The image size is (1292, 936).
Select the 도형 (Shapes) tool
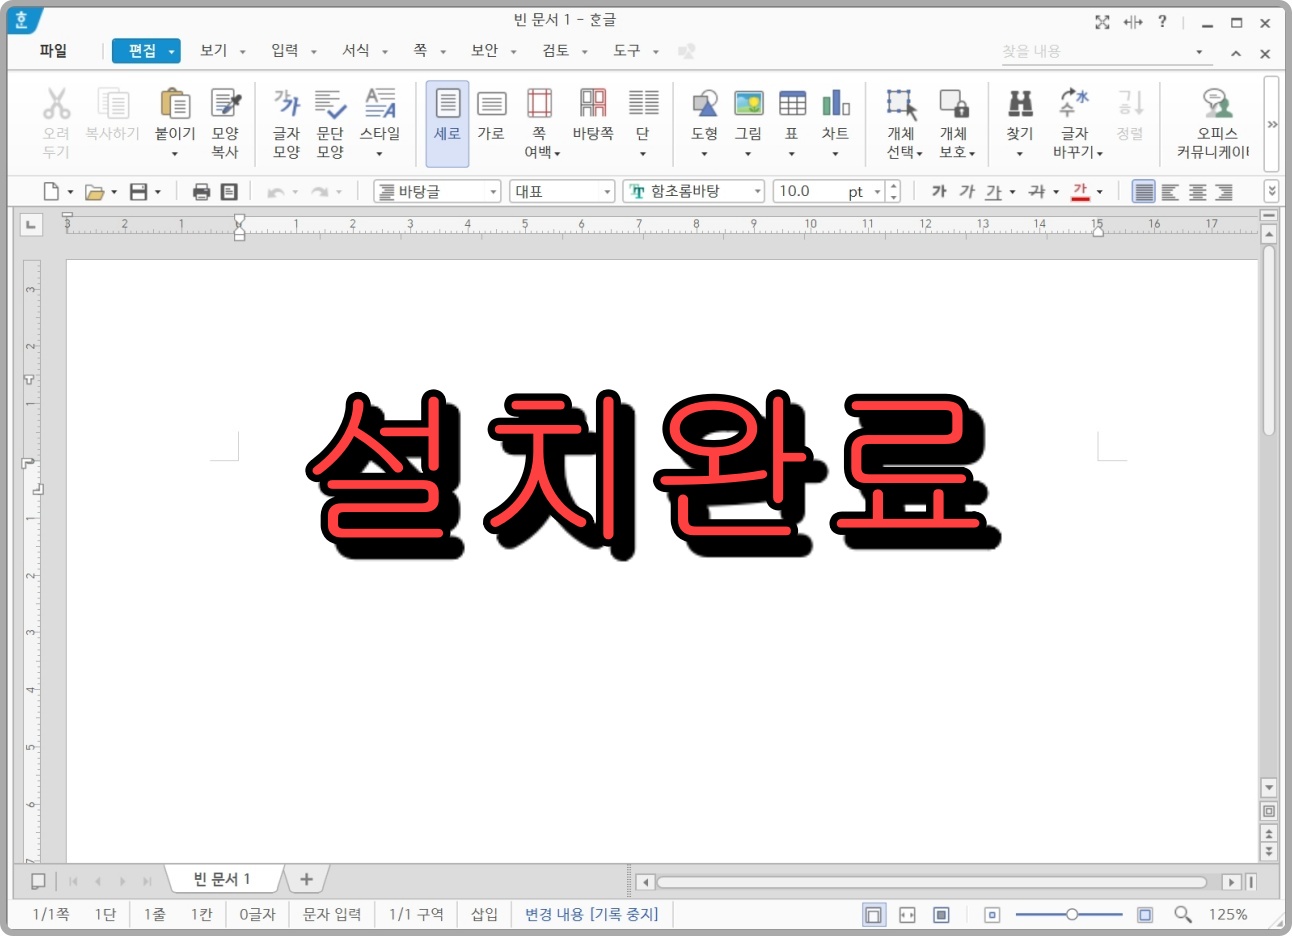pos(703,113)
